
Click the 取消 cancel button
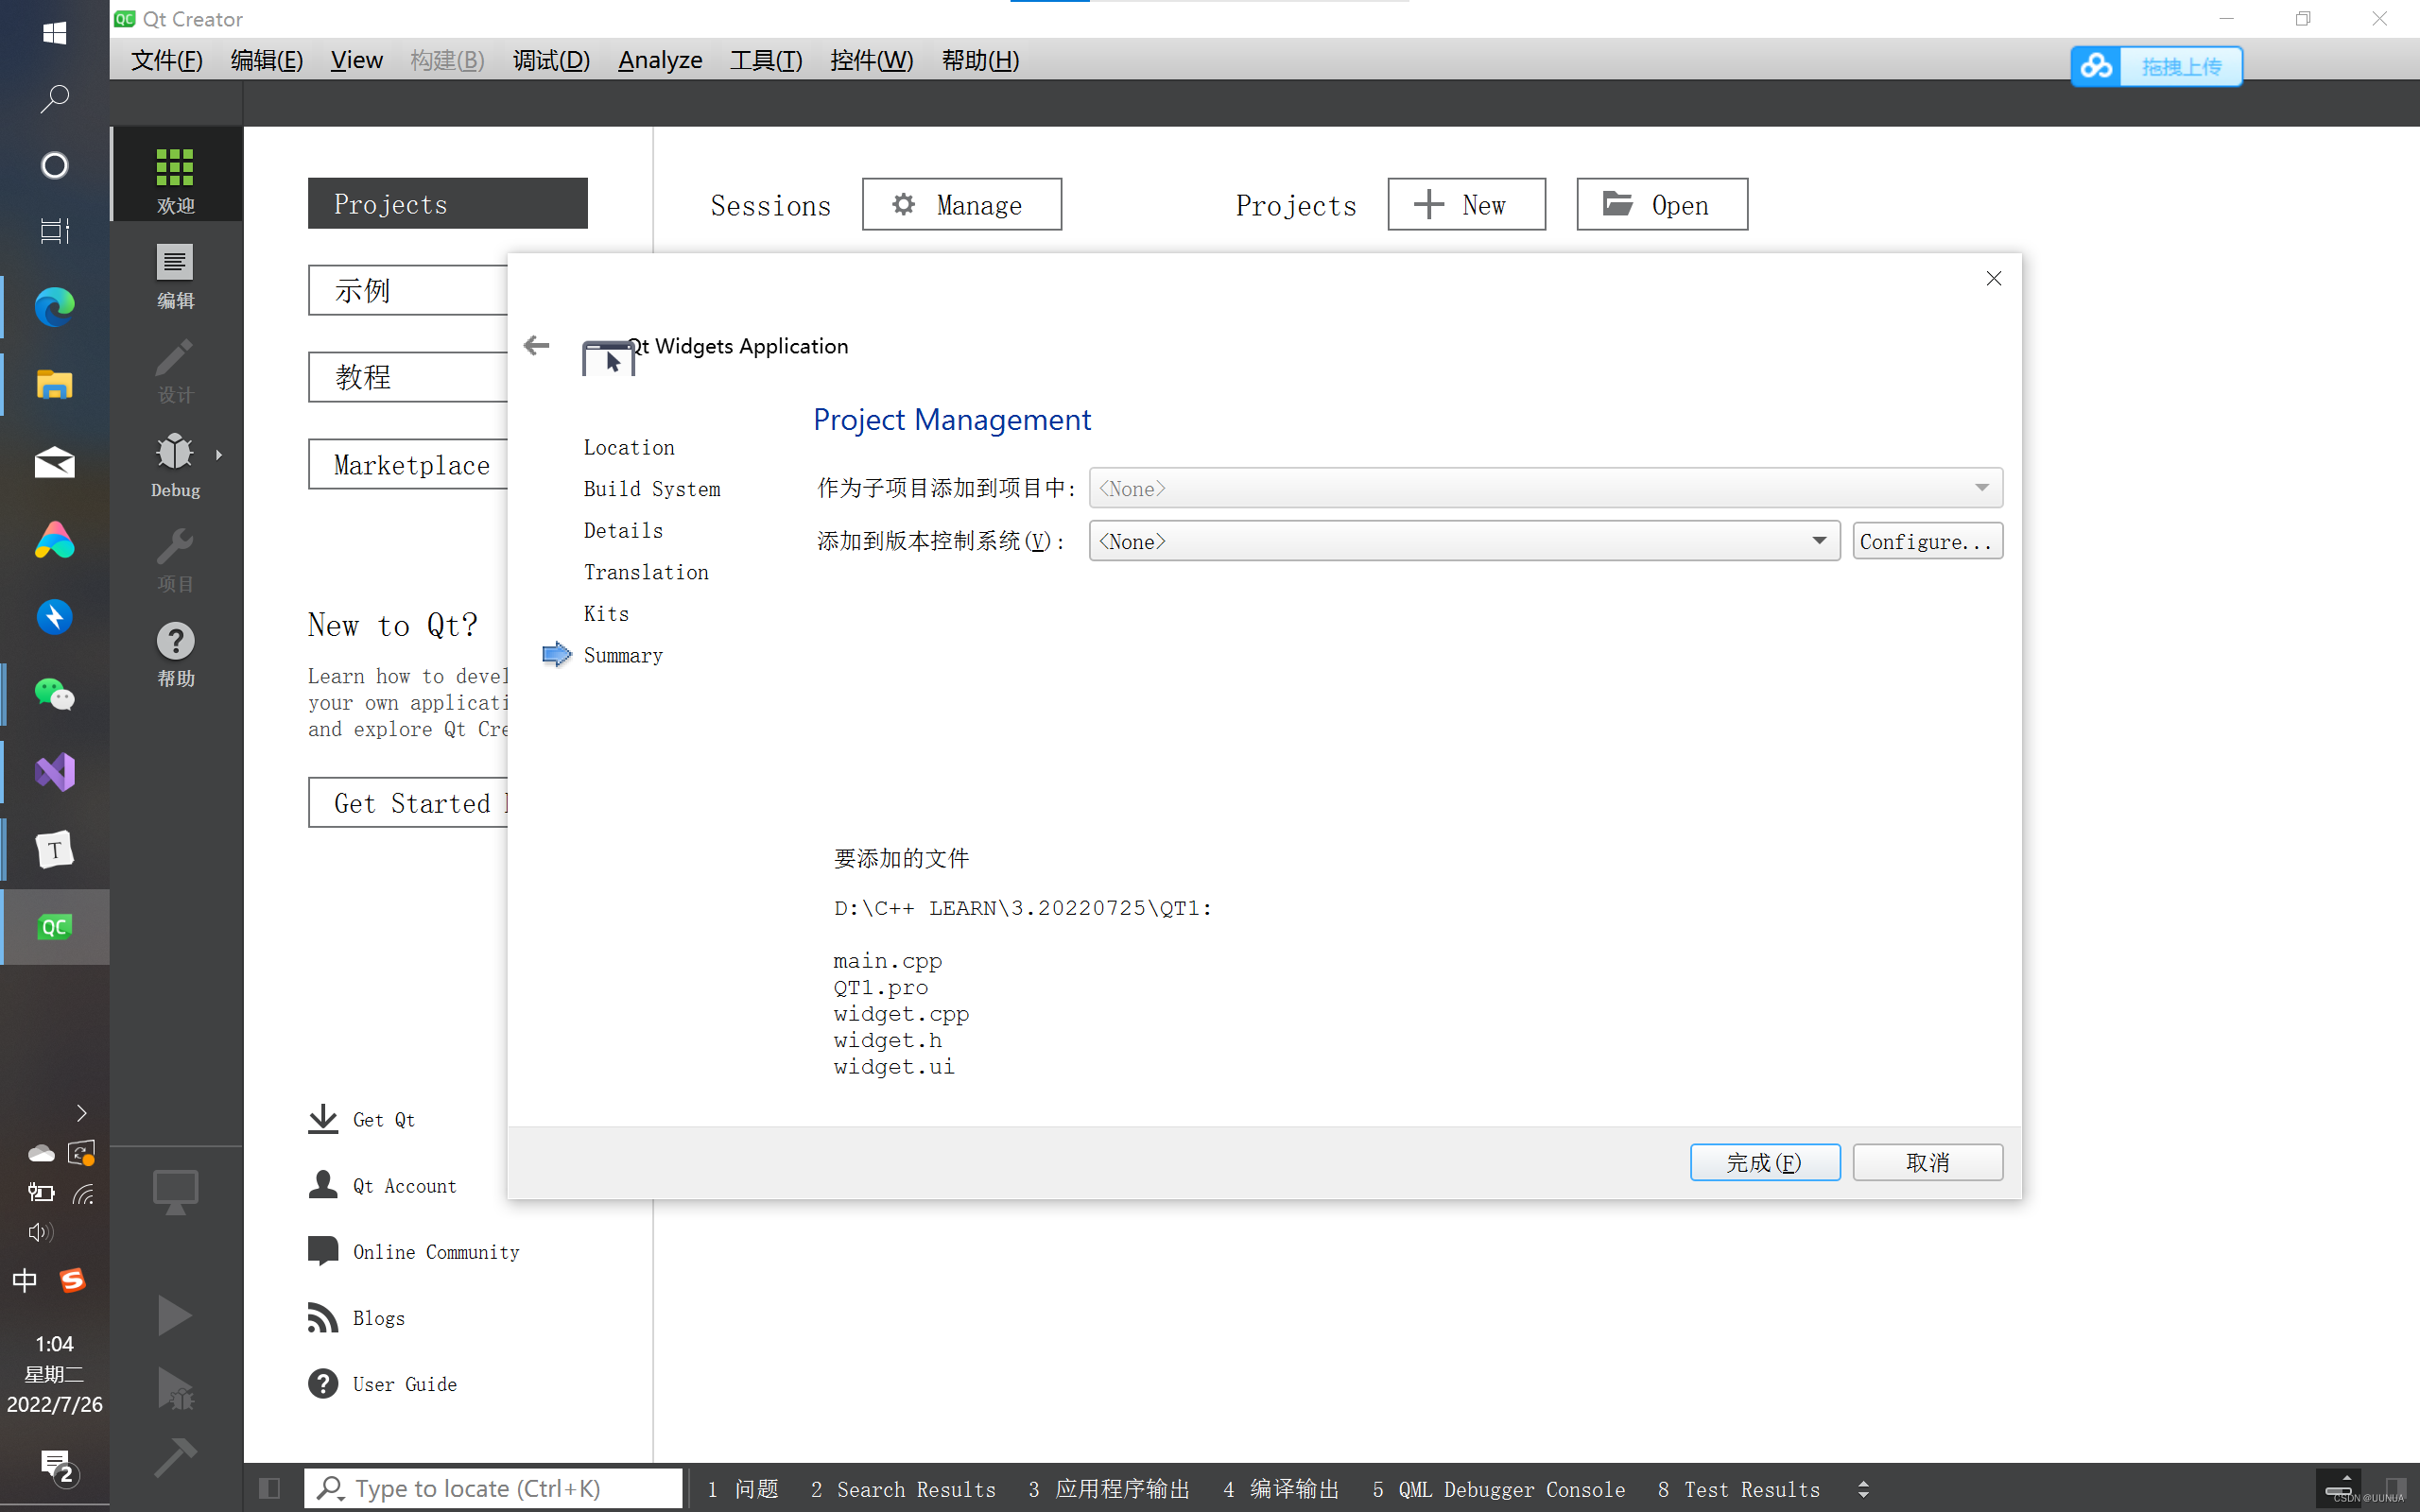(1927, 1162)
